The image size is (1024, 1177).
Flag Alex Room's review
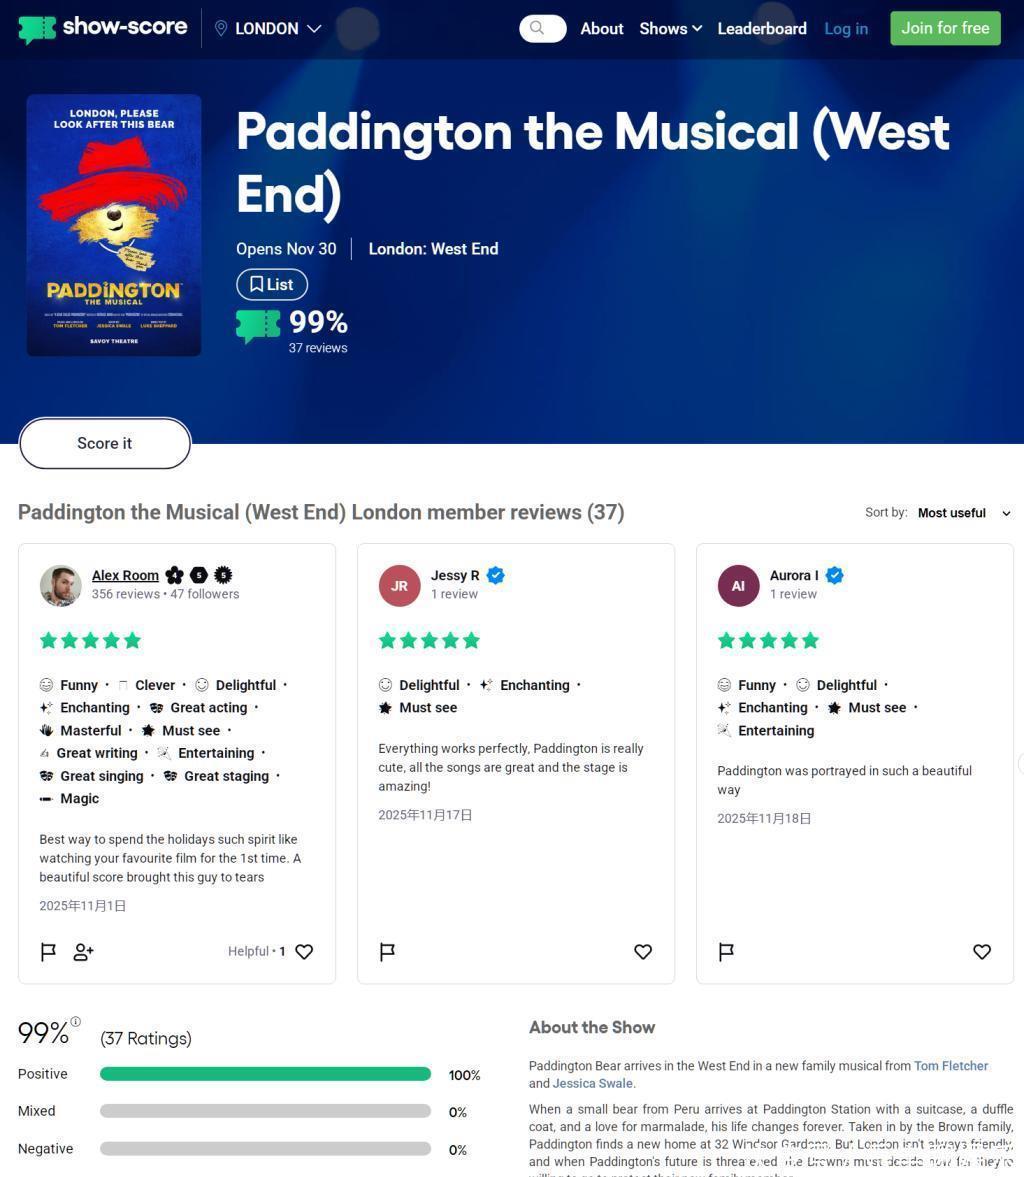point(48,952)
